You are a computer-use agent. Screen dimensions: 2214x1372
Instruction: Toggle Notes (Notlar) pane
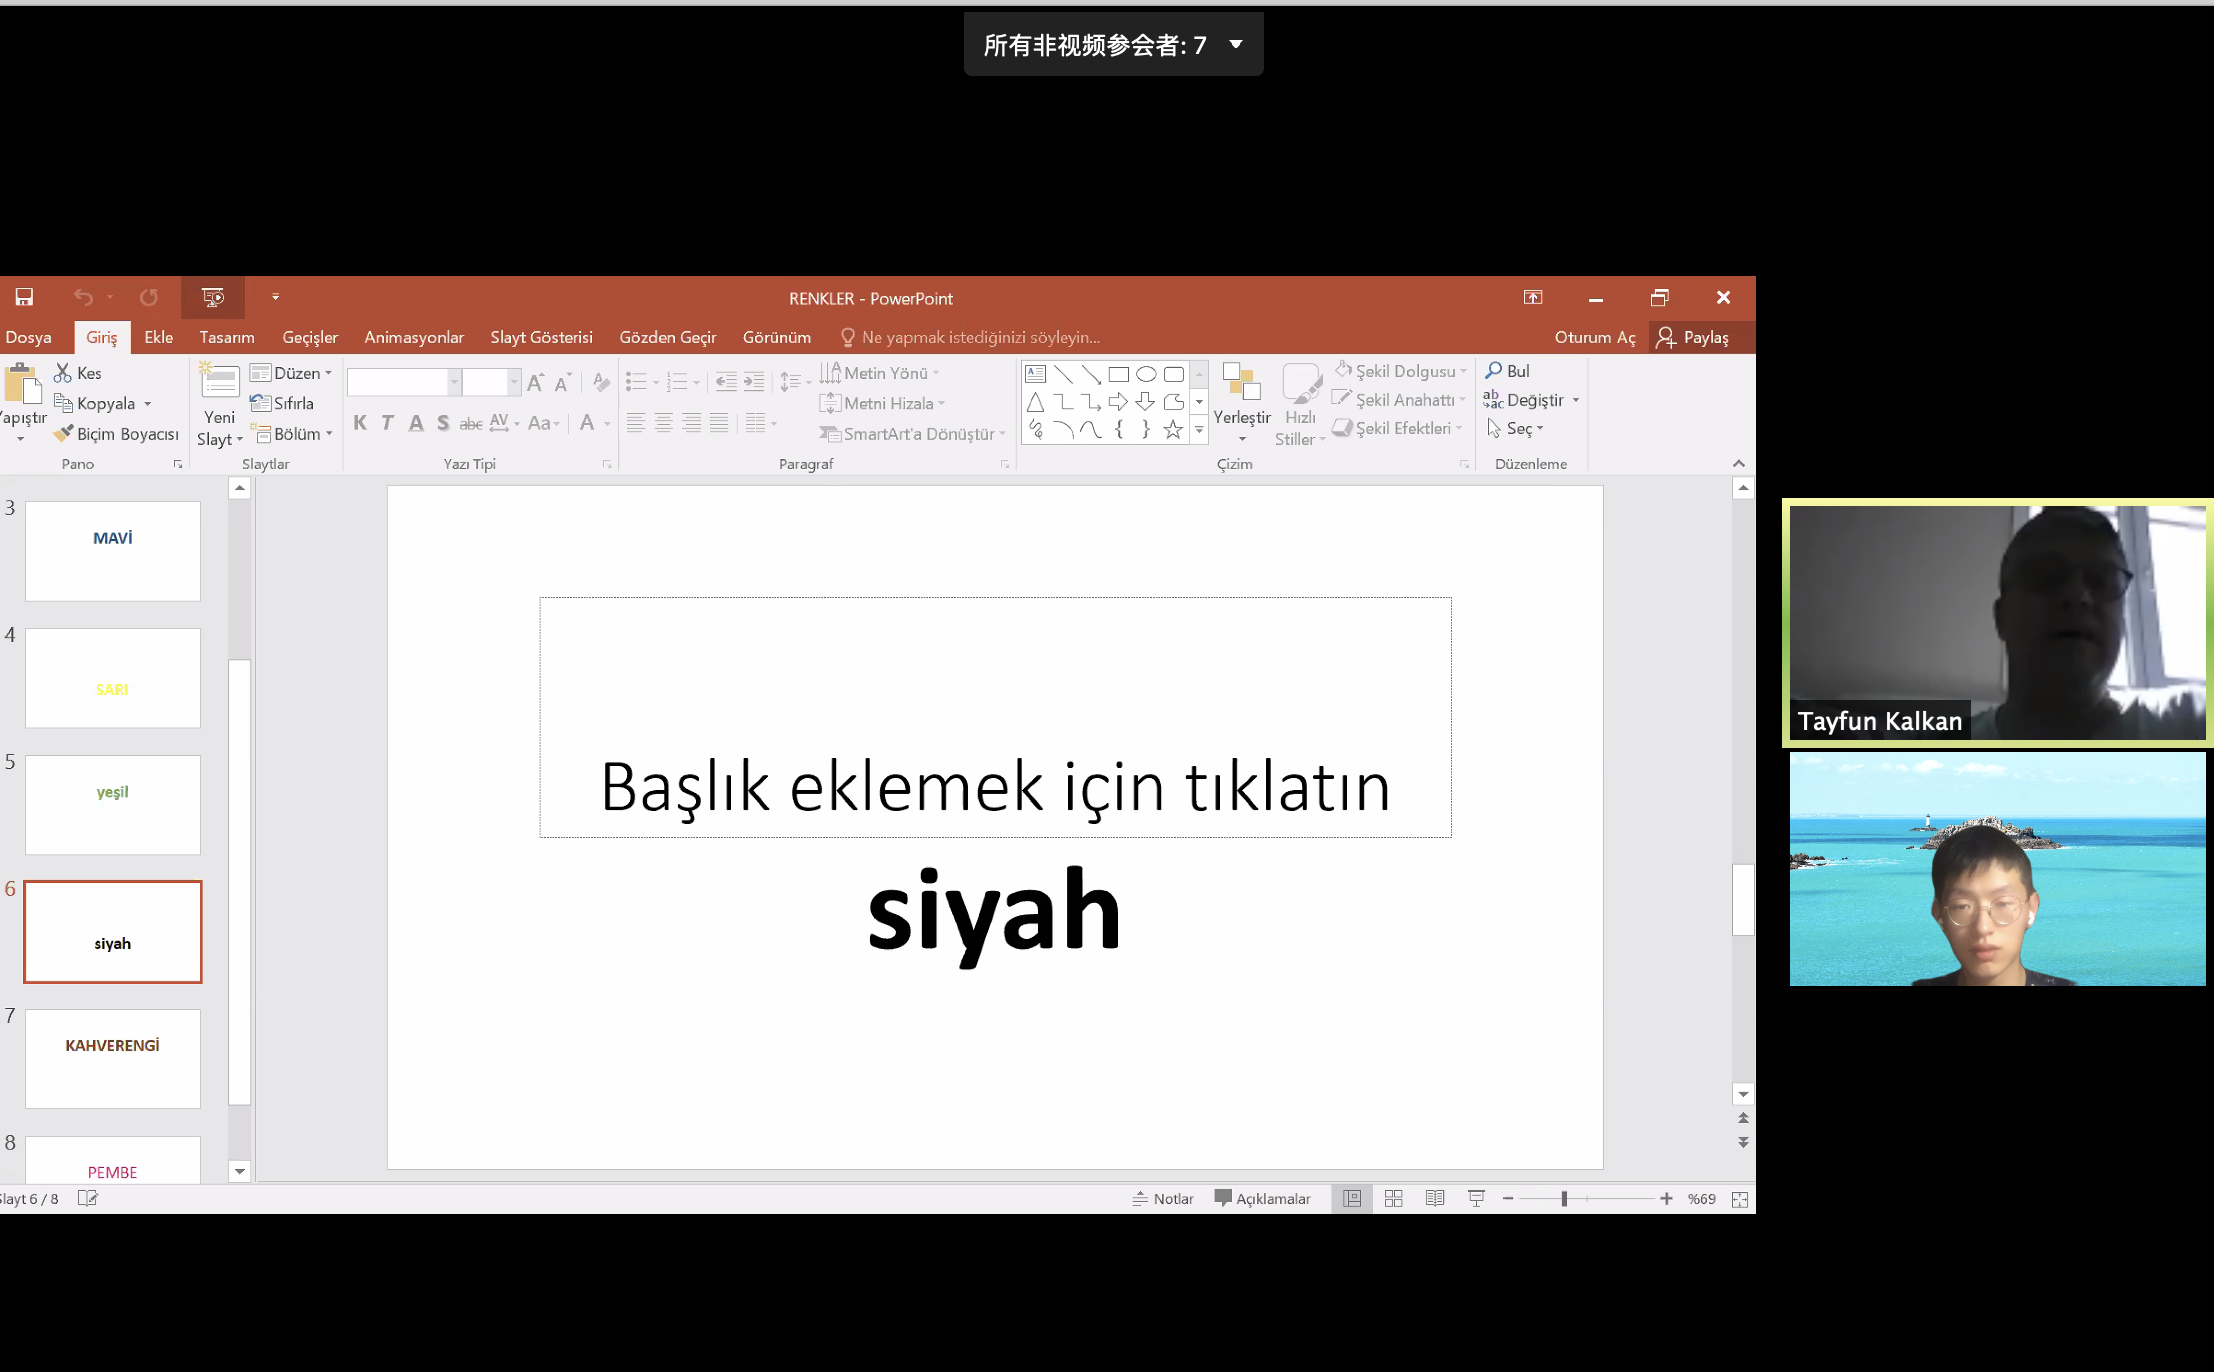click(1163, 1198)
